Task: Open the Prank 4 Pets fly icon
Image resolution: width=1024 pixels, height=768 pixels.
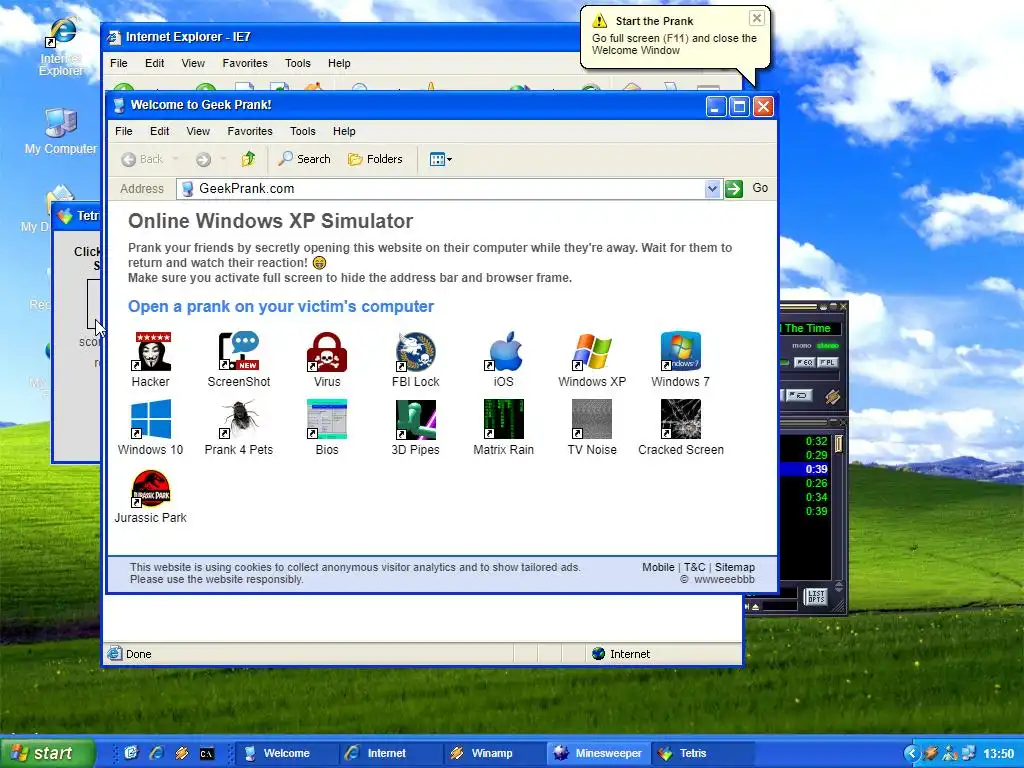Action: [x=239, y=427]
